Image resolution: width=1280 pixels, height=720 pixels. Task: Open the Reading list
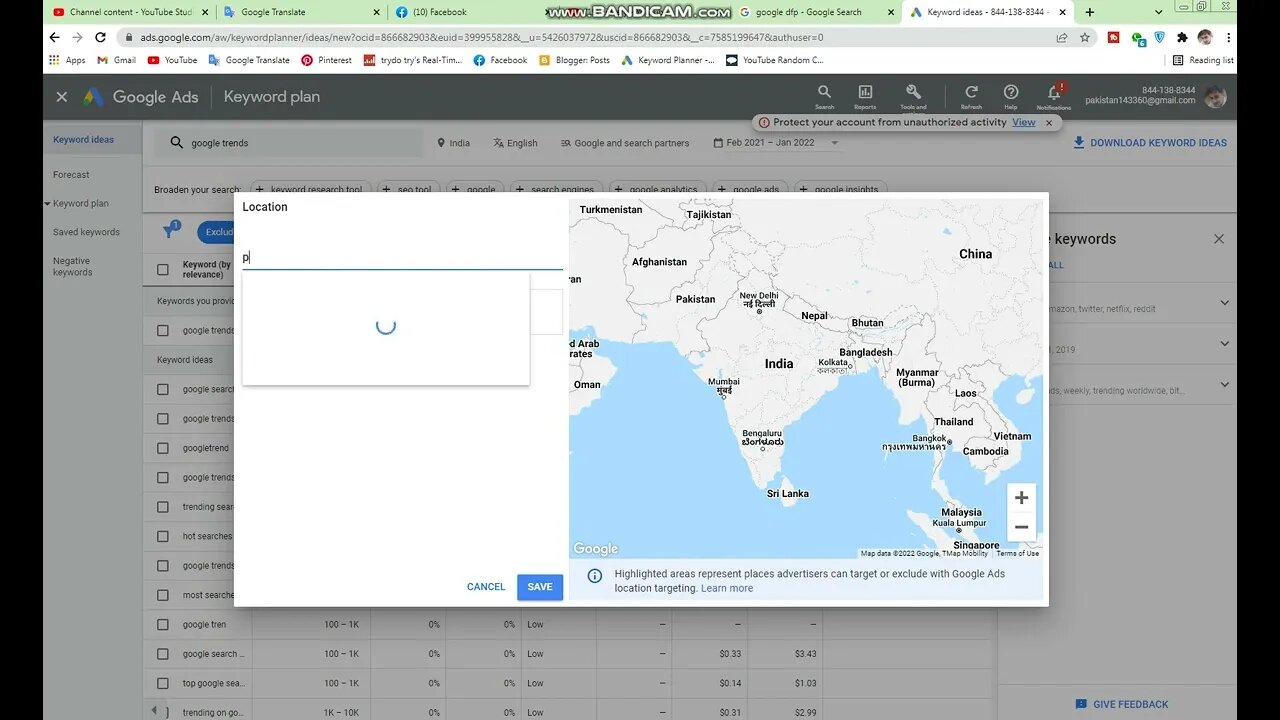click(x=1203, y=60)
